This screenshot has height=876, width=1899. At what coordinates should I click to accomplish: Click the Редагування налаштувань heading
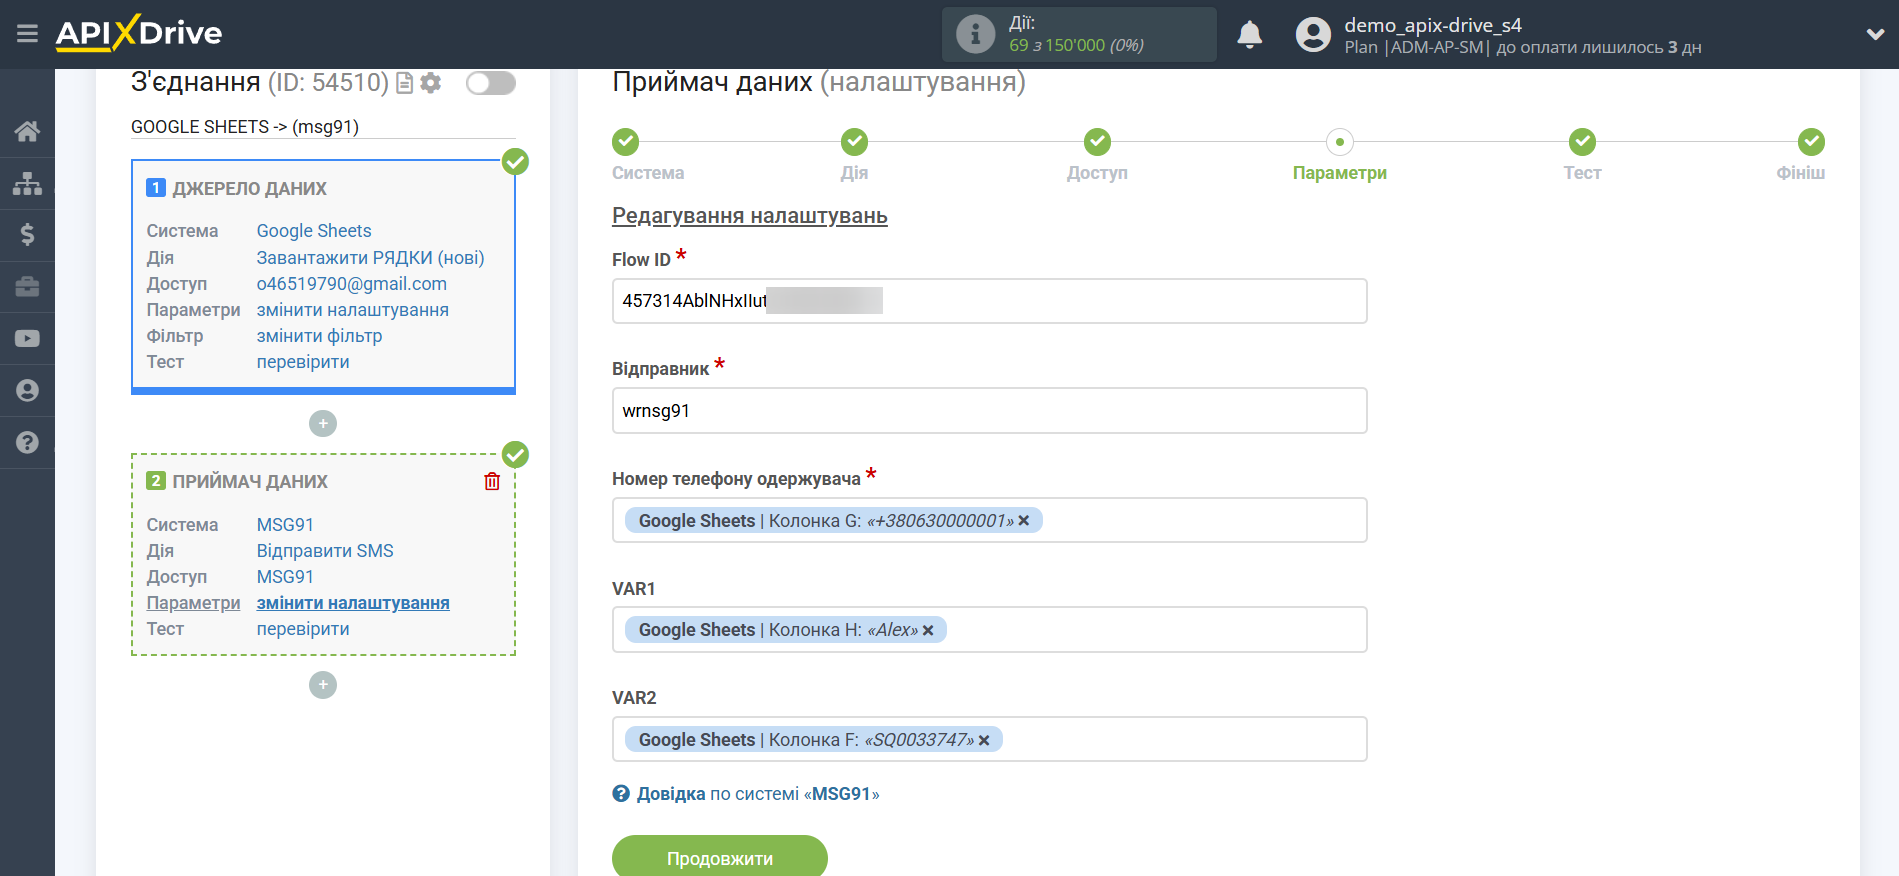[x=750, y=216]
